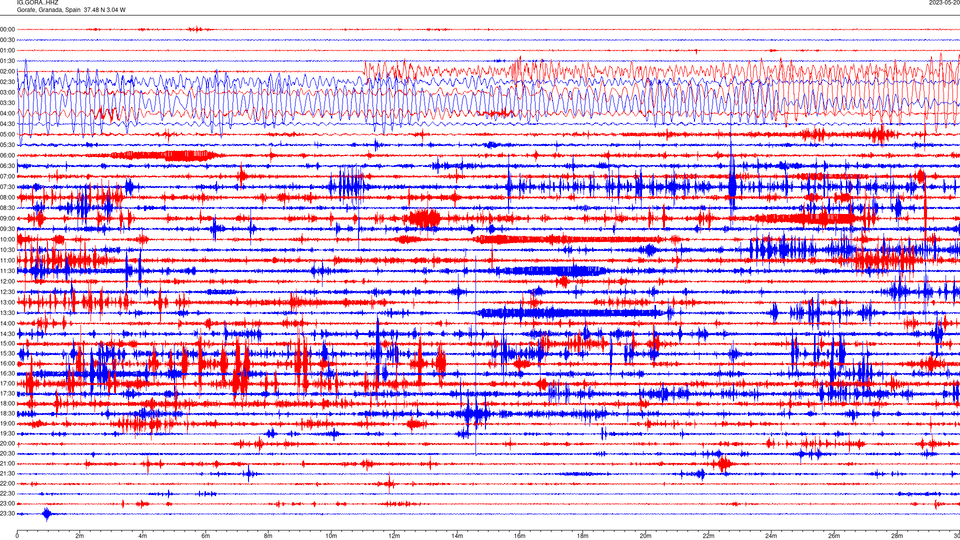Select the 11:30 time row label
960x540 pixels.
[7, 271]
